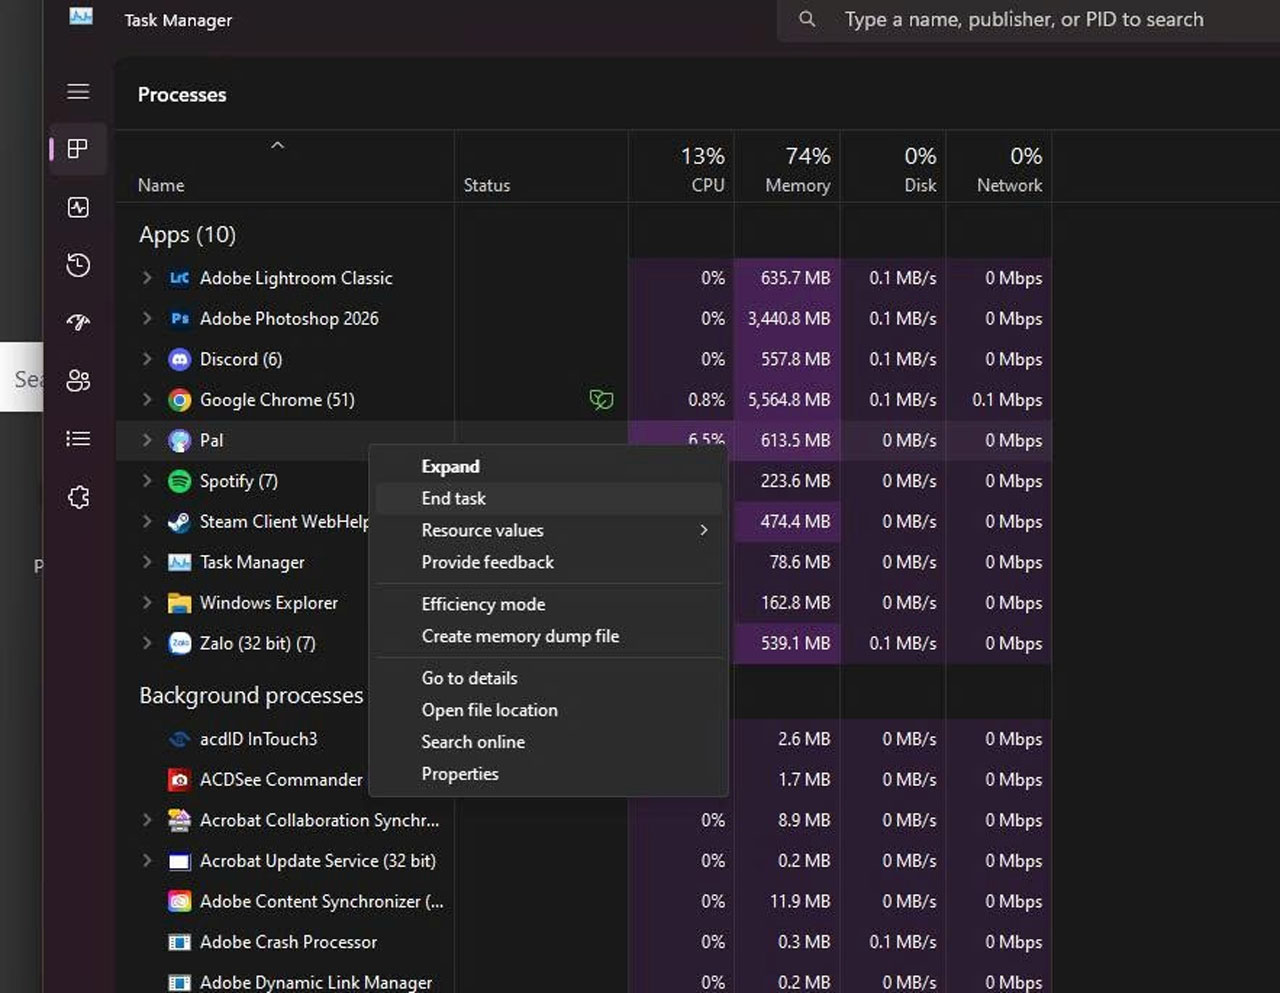Click Go to details for Pal
Image resolution: width=1280 pixels, height=993 pixels.
[x=469, y=678]
